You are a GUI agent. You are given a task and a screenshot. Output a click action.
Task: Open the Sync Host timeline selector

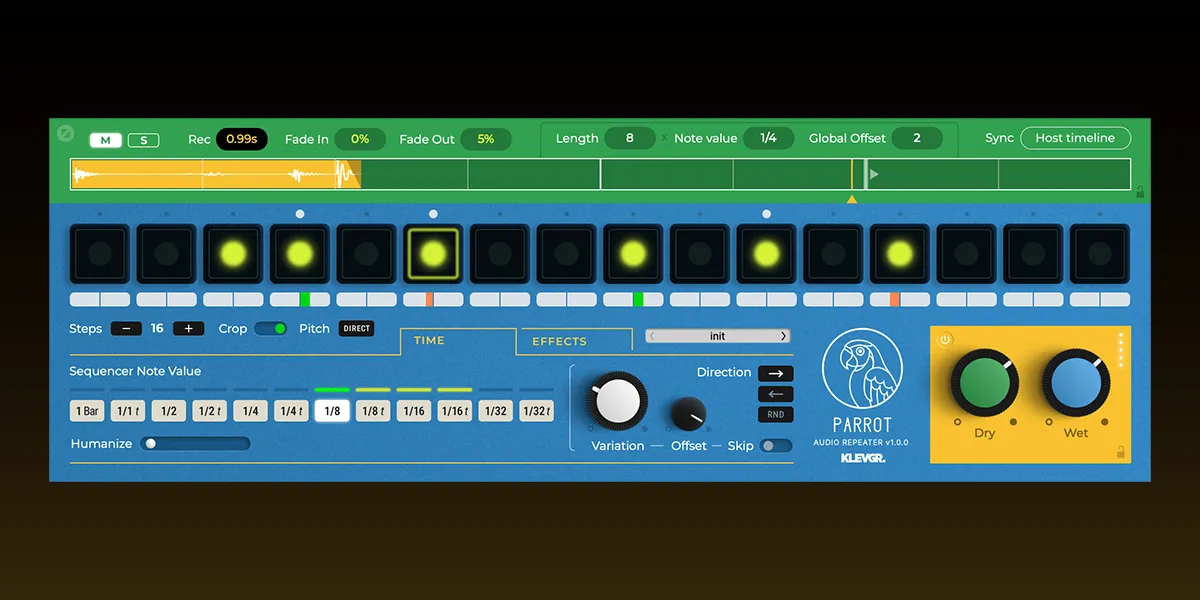(x=1075, y=138)
